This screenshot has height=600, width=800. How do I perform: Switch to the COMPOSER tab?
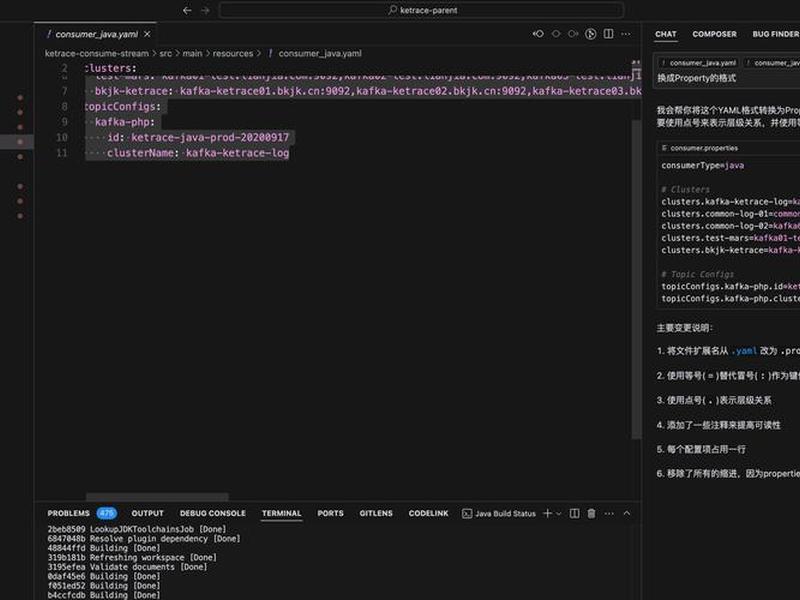tap(714, 34)
